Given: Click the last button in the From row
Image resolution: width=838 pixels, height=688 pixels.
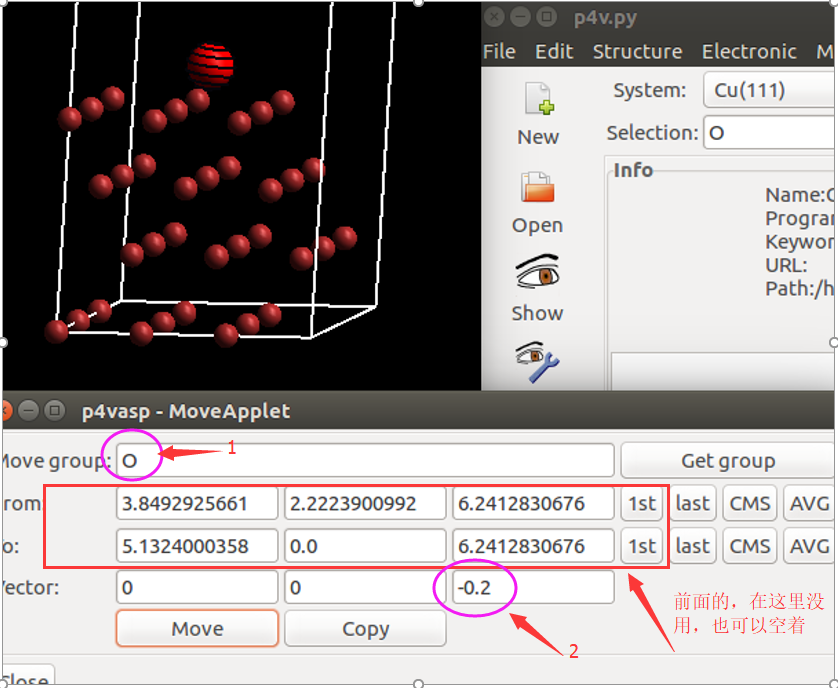Looking at the screenshot, I should (692, 504).
